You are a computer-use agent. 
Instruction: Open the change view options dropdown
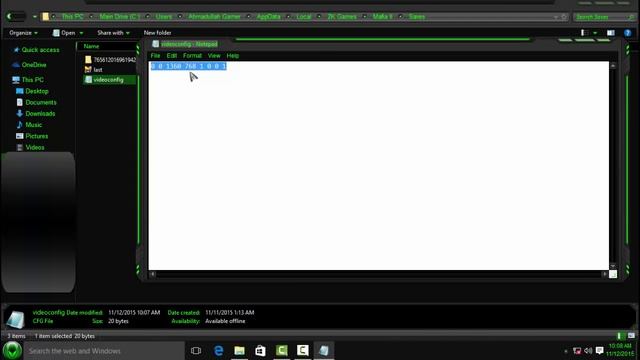tap(595, 33)
